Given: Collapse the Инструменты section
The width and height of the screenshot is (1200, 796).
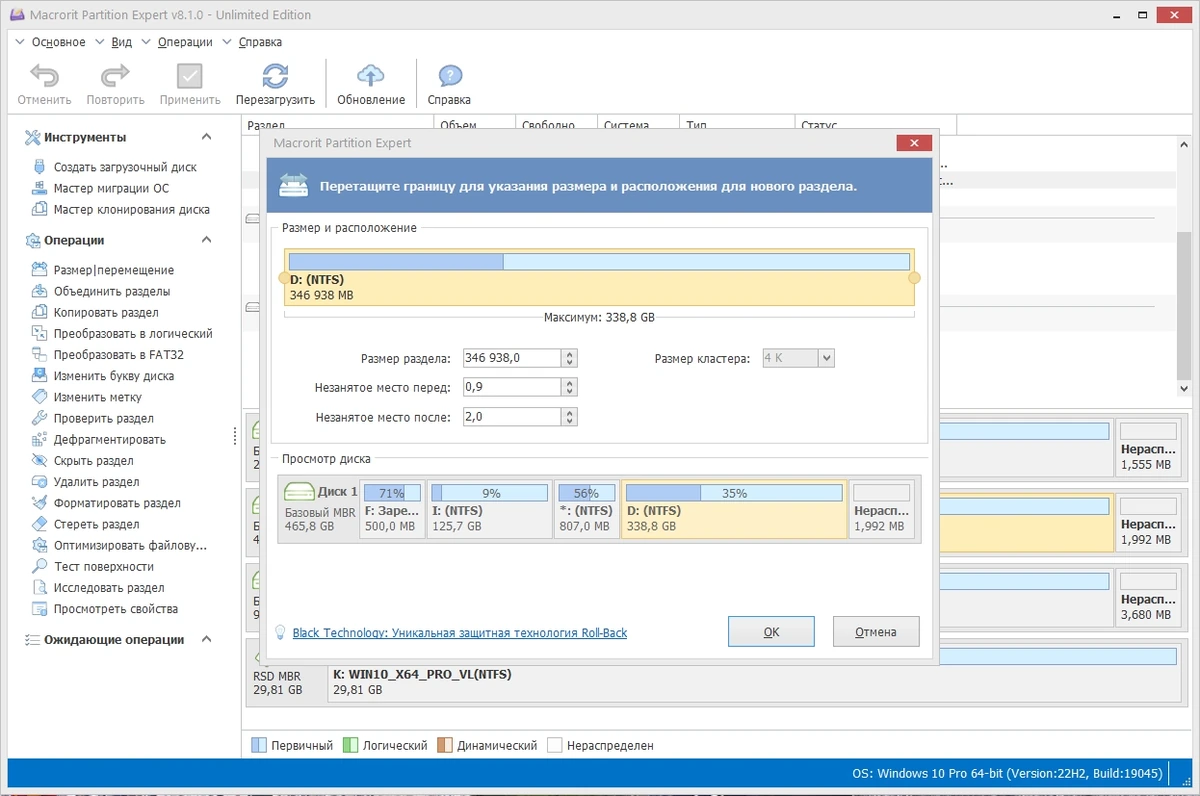Looking at the screenshot, I should [x=207, y=137].
